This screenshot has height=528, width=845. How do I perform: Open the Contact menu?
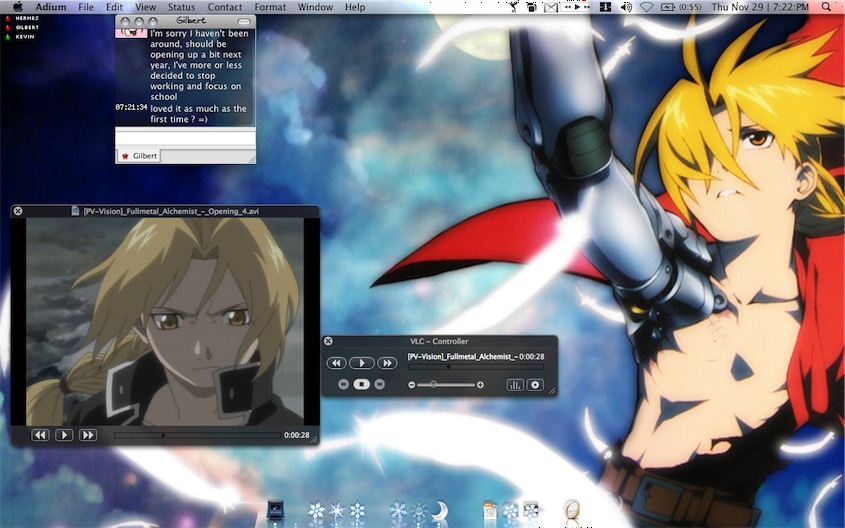[x=225, y=7]
